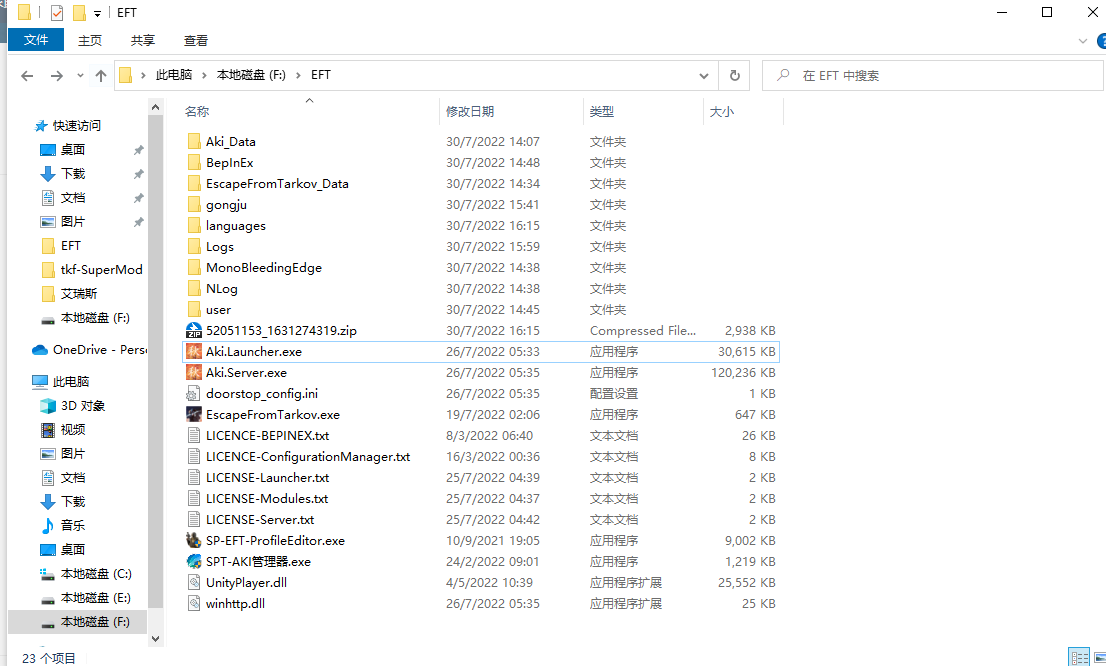
Task: Click the EscapeFromTarkov.exe file icon
Action: coord(194,414)
